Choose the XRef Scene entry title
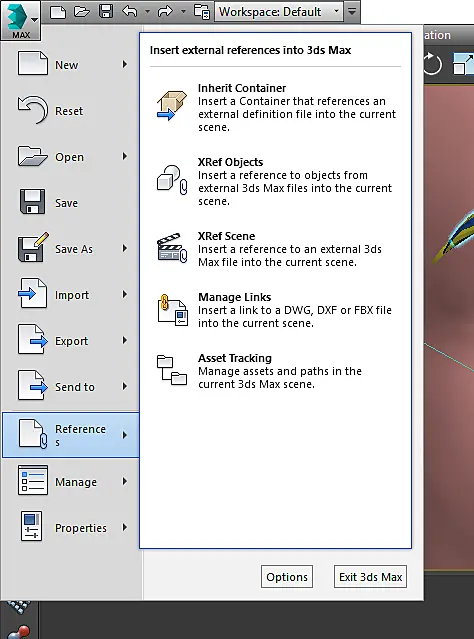The height and width of the screenshot is (639, 474). (x=226, y=236)
